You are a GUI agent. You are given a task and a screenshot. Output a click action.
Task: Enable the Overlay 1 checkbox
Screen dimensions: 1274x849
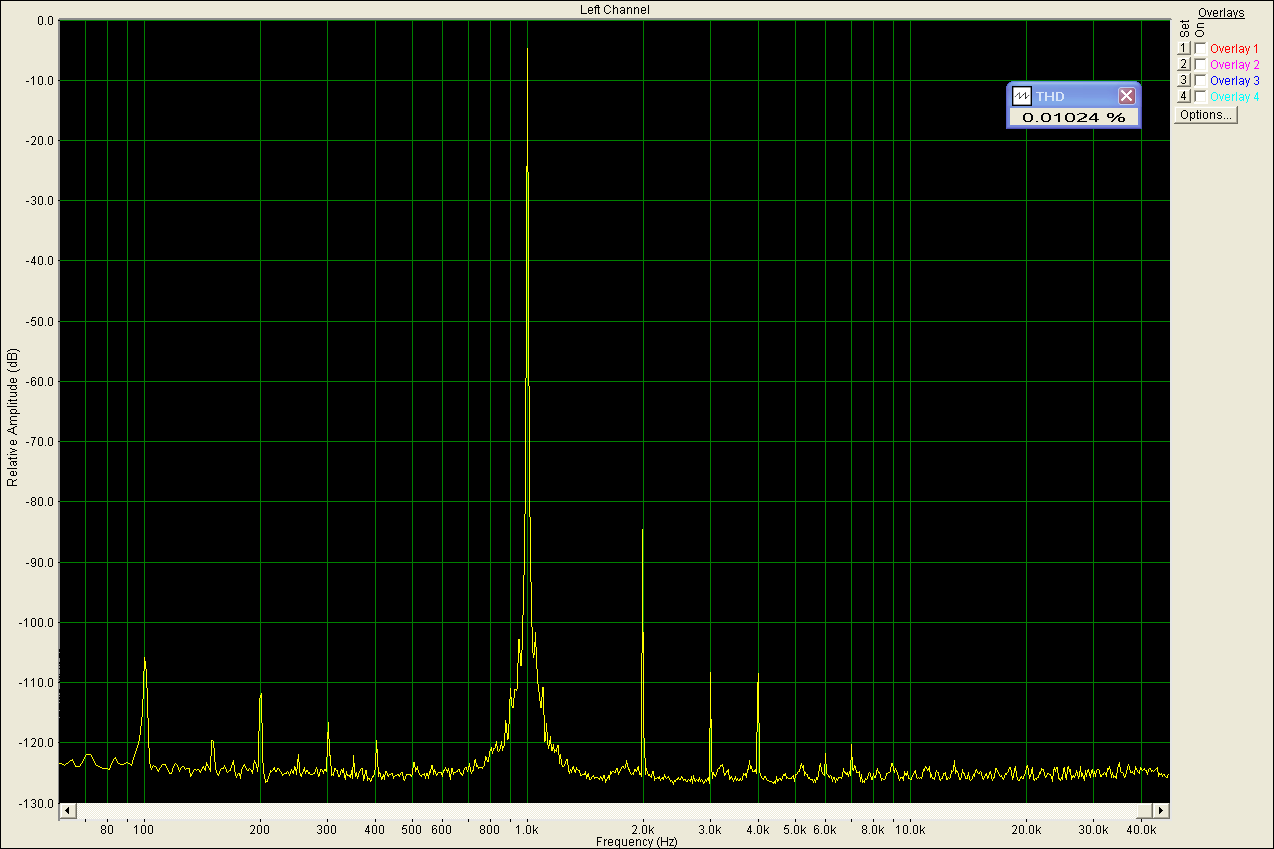[x=1200, y=48]
